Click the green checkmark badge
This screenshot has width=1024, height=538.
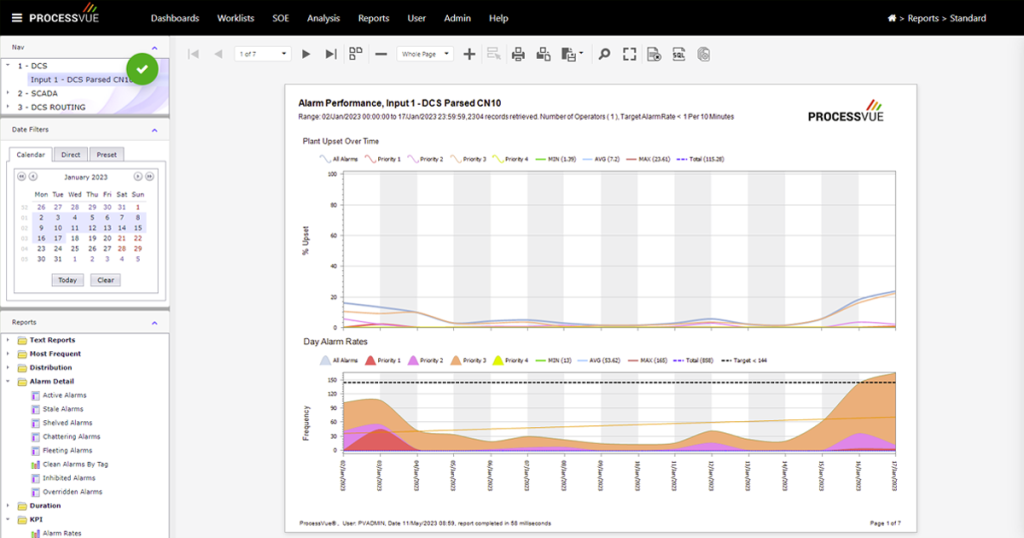point(142,69)
